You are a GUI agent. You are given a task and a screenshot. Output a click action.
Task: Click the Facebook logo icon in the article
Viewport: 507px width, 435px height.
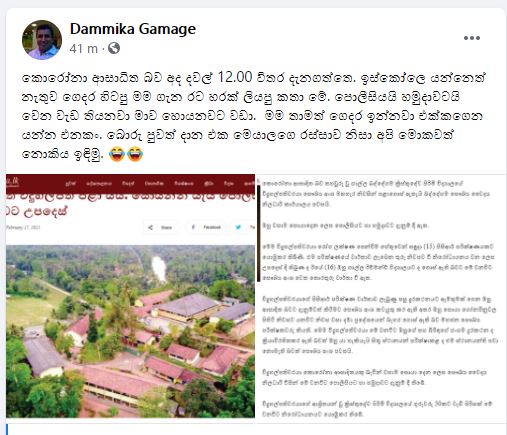click(193, 227)
